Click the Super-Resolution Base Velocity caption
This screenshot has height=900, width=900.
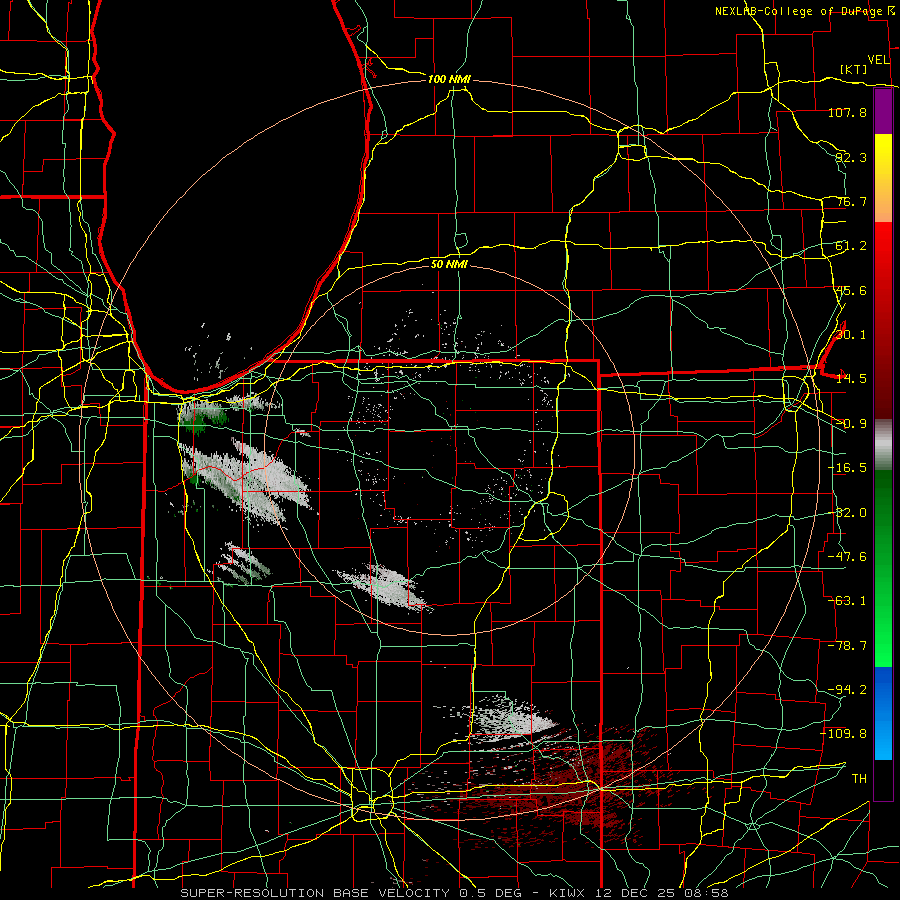[455, 893]
